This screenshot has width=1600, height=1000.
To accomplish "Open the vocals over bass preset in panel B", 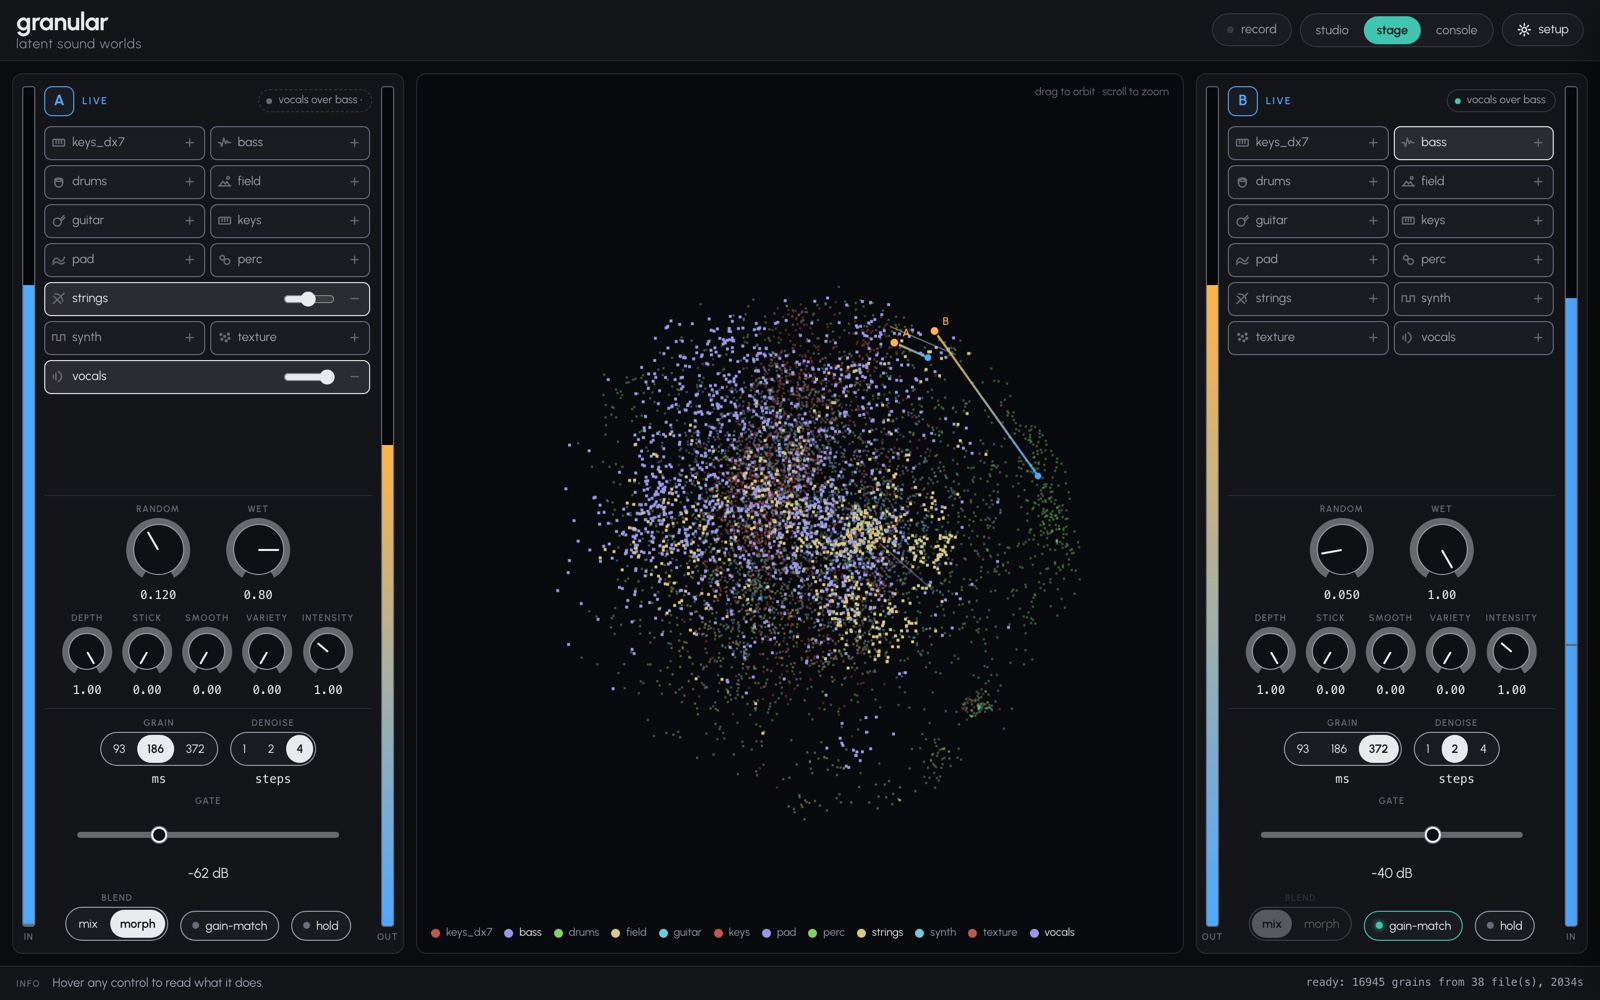I will pos(1499,100).
